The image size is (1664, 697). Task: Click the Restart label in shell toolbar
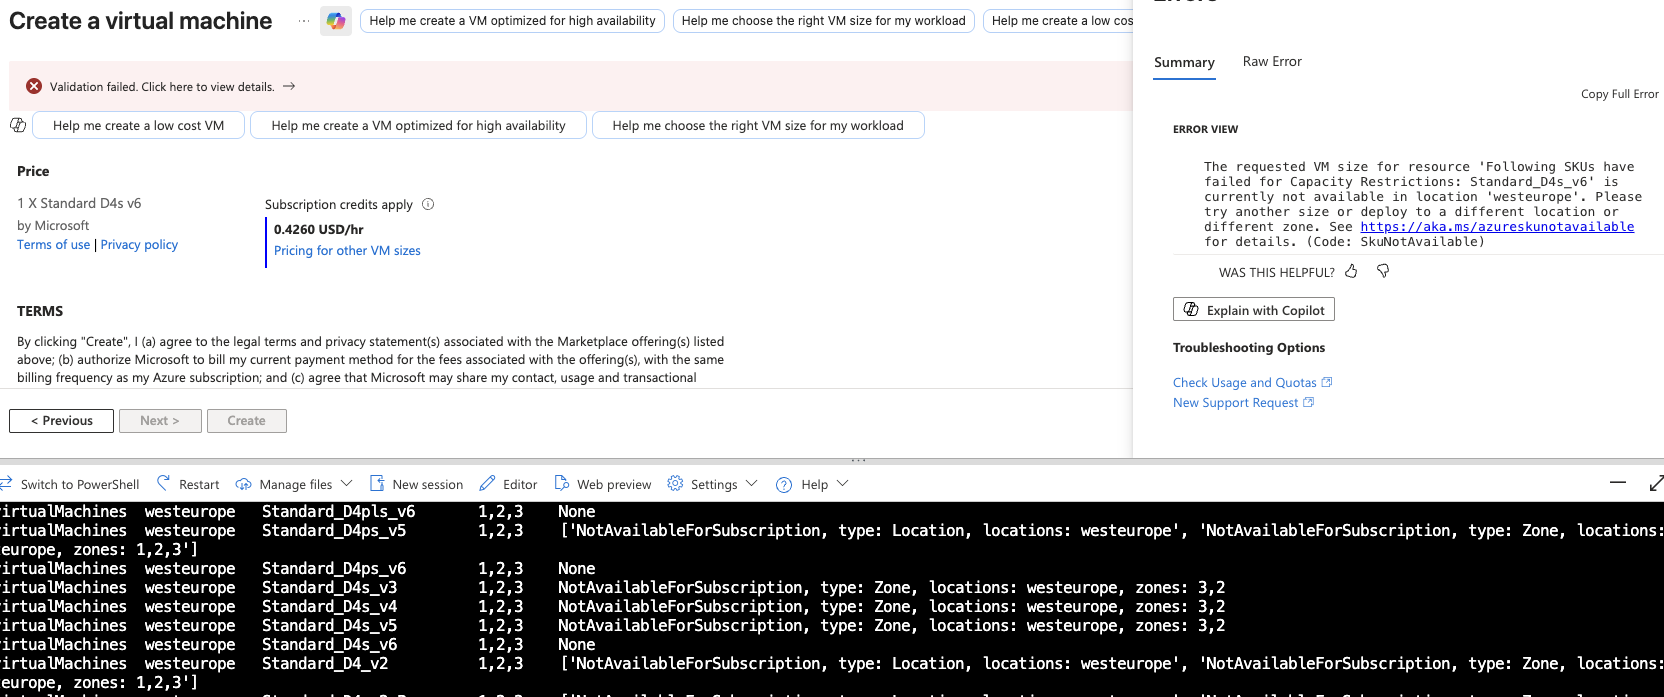(x=199, y=484)
